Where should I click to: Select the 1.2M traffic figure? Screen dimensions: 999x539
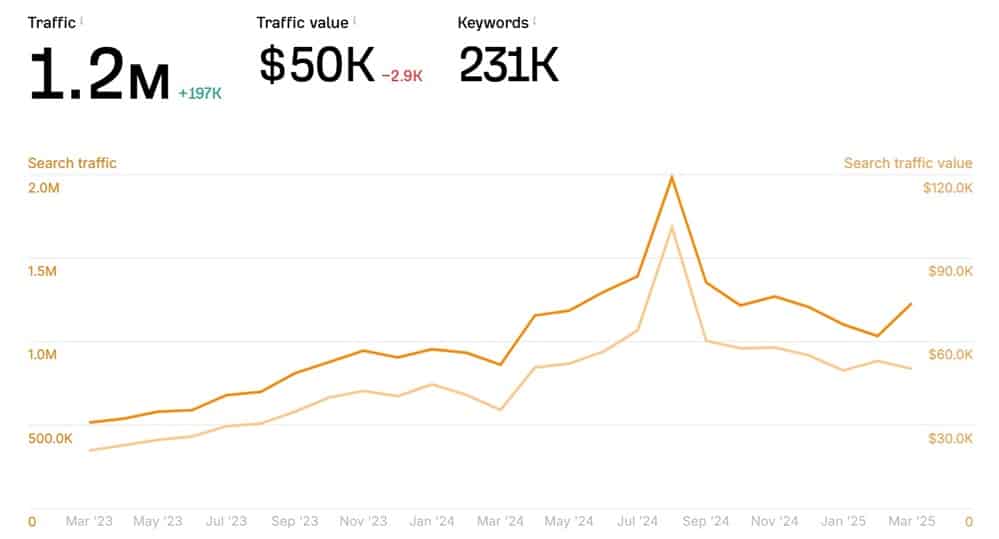[x=99, y=74]
